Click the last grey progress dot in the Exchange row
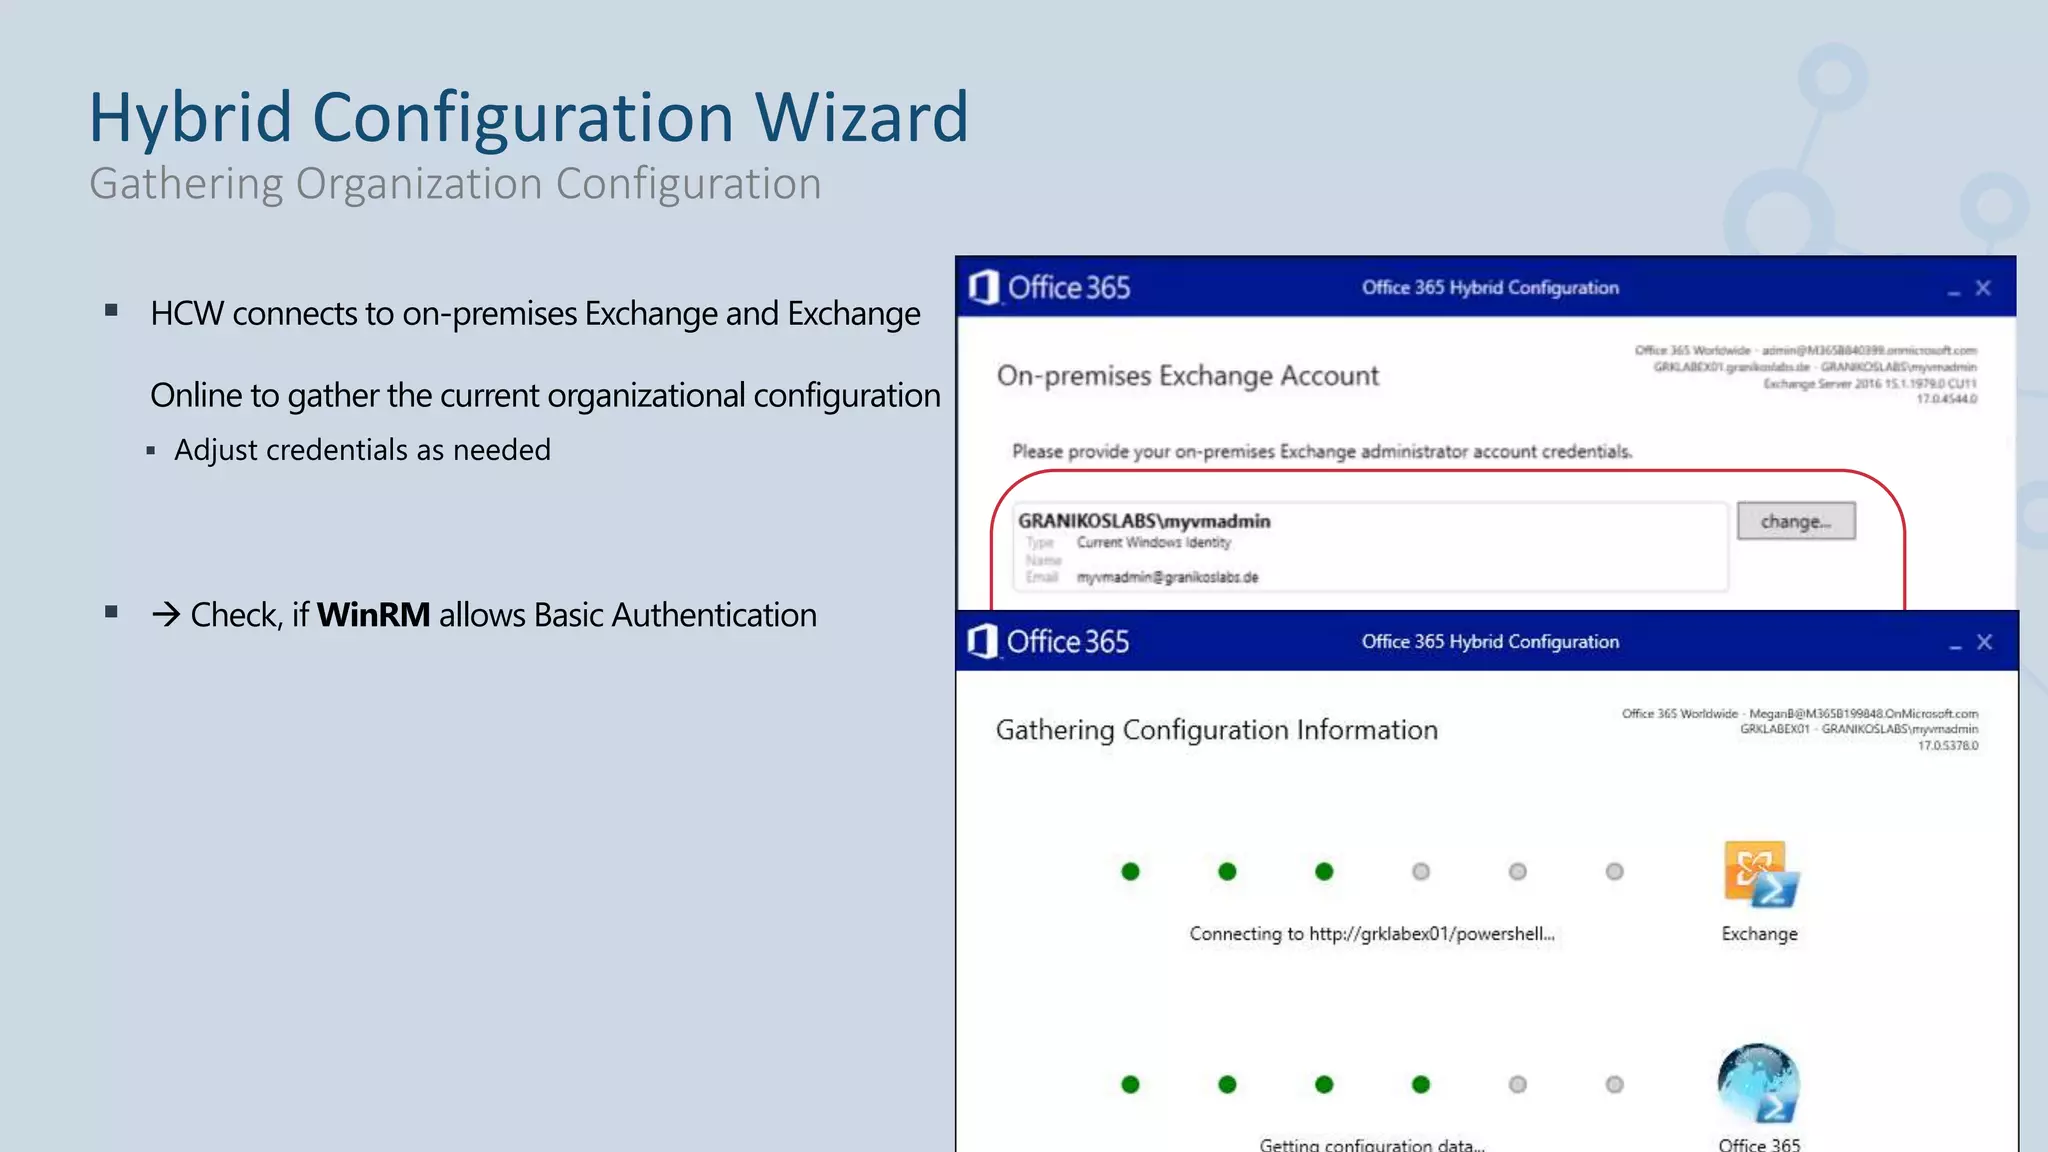The image size is (2048, 1152). (x=1615, y=872)
